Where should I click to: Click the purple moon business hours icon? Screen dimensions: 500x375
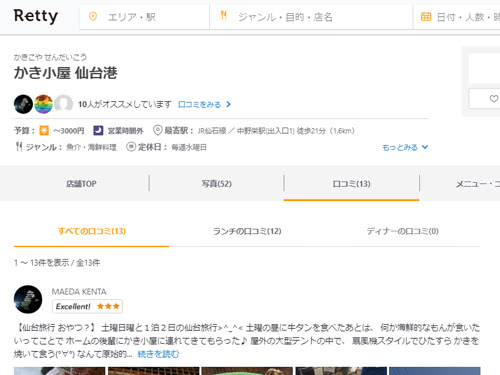click(x=98, y=130)
